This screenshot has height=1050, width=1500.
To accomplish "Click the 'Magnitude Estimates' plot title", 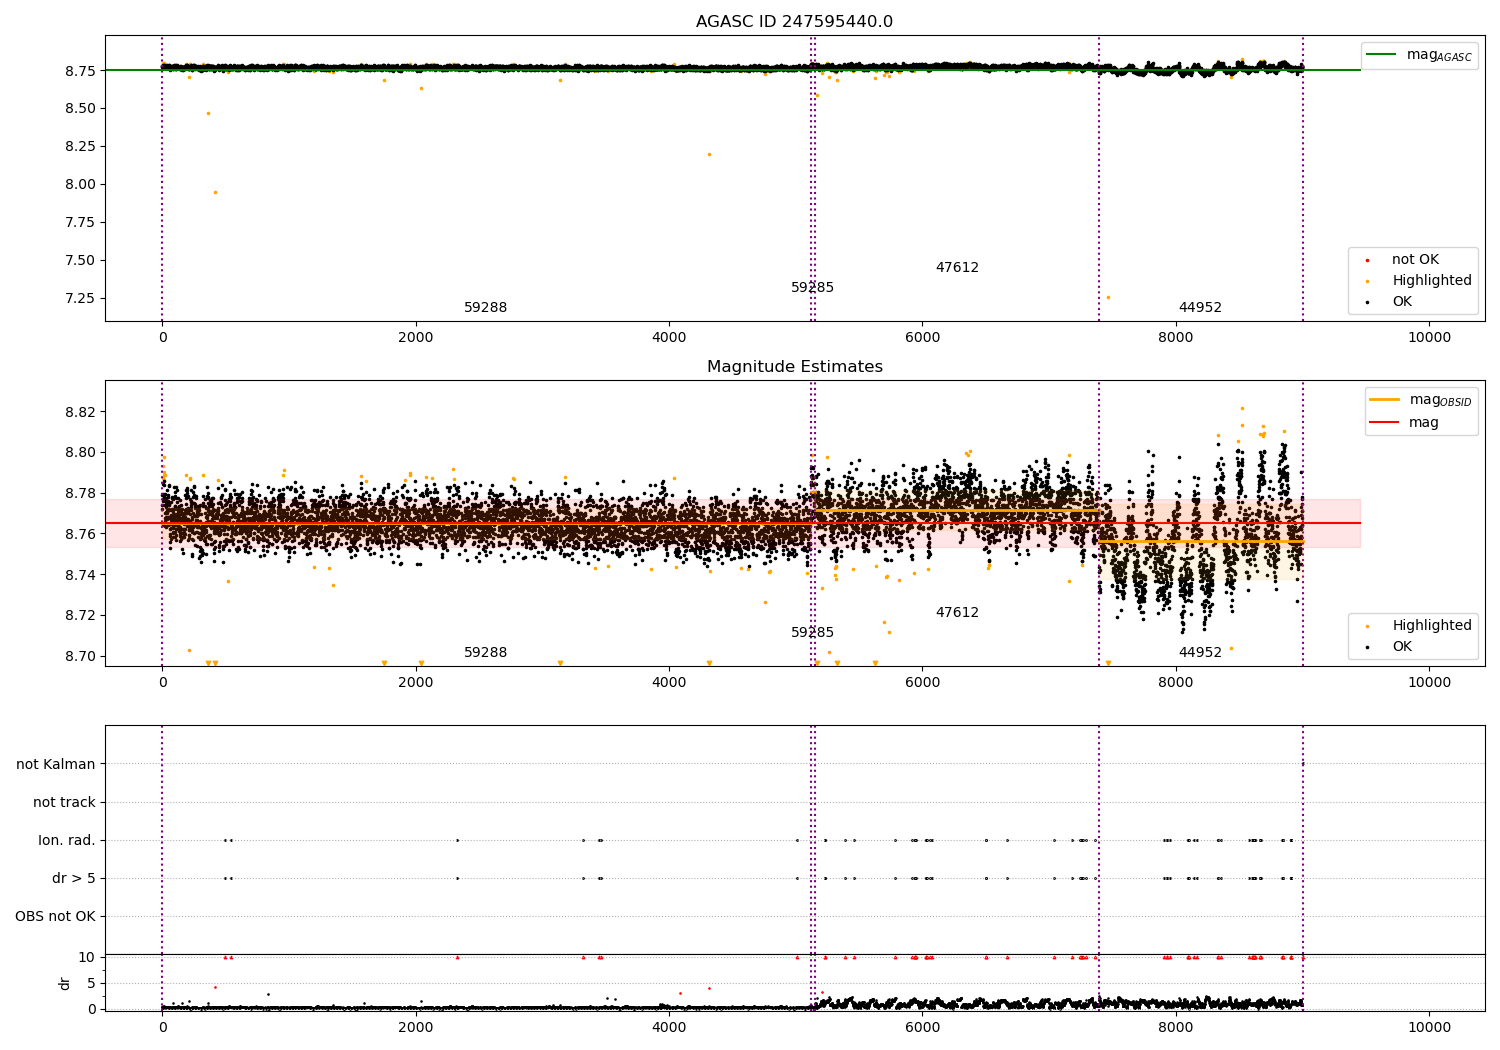I will pos(794,367).
